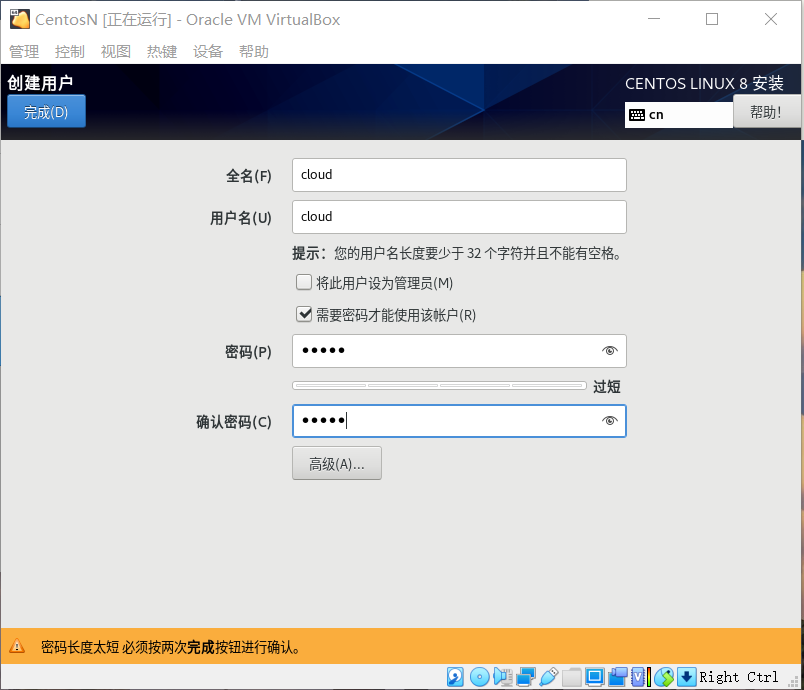Open the 设备 menu
804x690 pixels.
point(207,51)
